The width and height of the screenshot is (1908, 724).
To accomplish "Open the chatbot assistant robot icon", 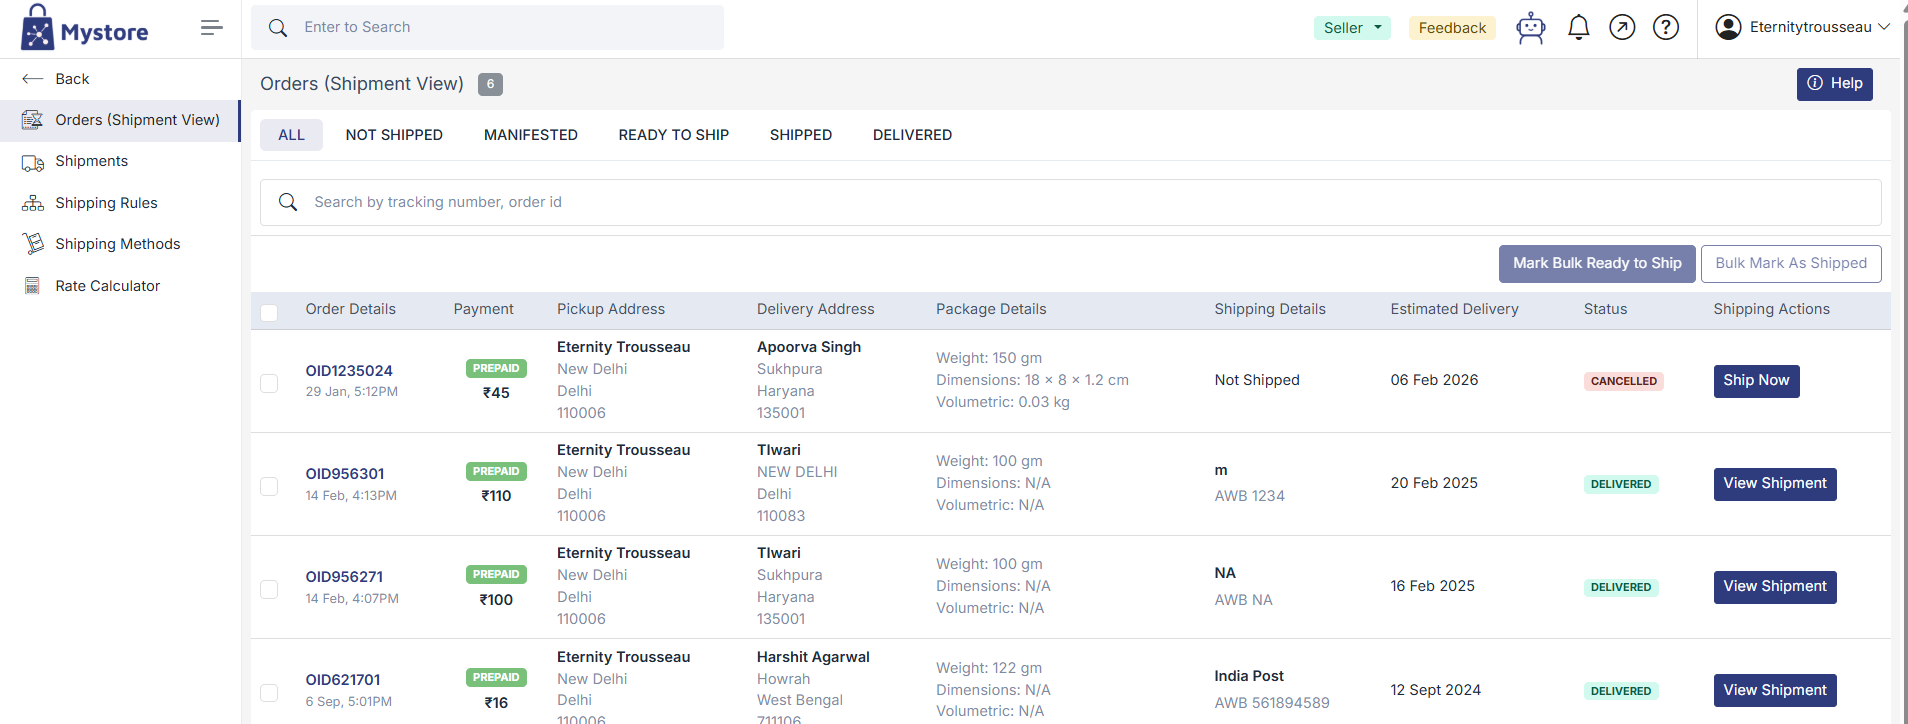I will point(1530,28).
